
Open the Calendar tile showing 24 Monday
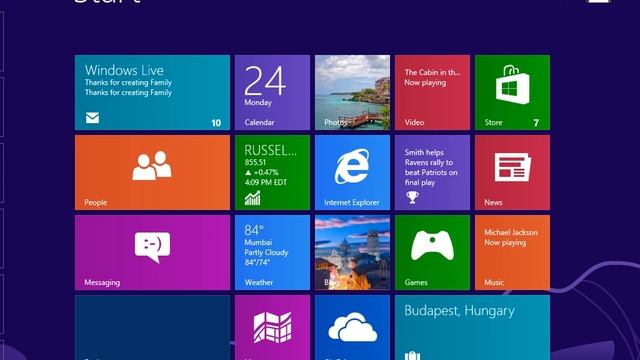pyautogui.click(x=272, y=93)
